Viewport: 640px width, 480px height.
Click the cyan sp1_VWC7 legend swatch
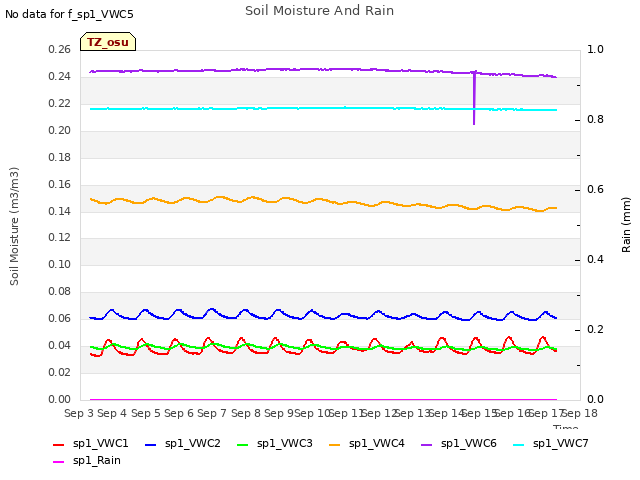pos(518,444)
